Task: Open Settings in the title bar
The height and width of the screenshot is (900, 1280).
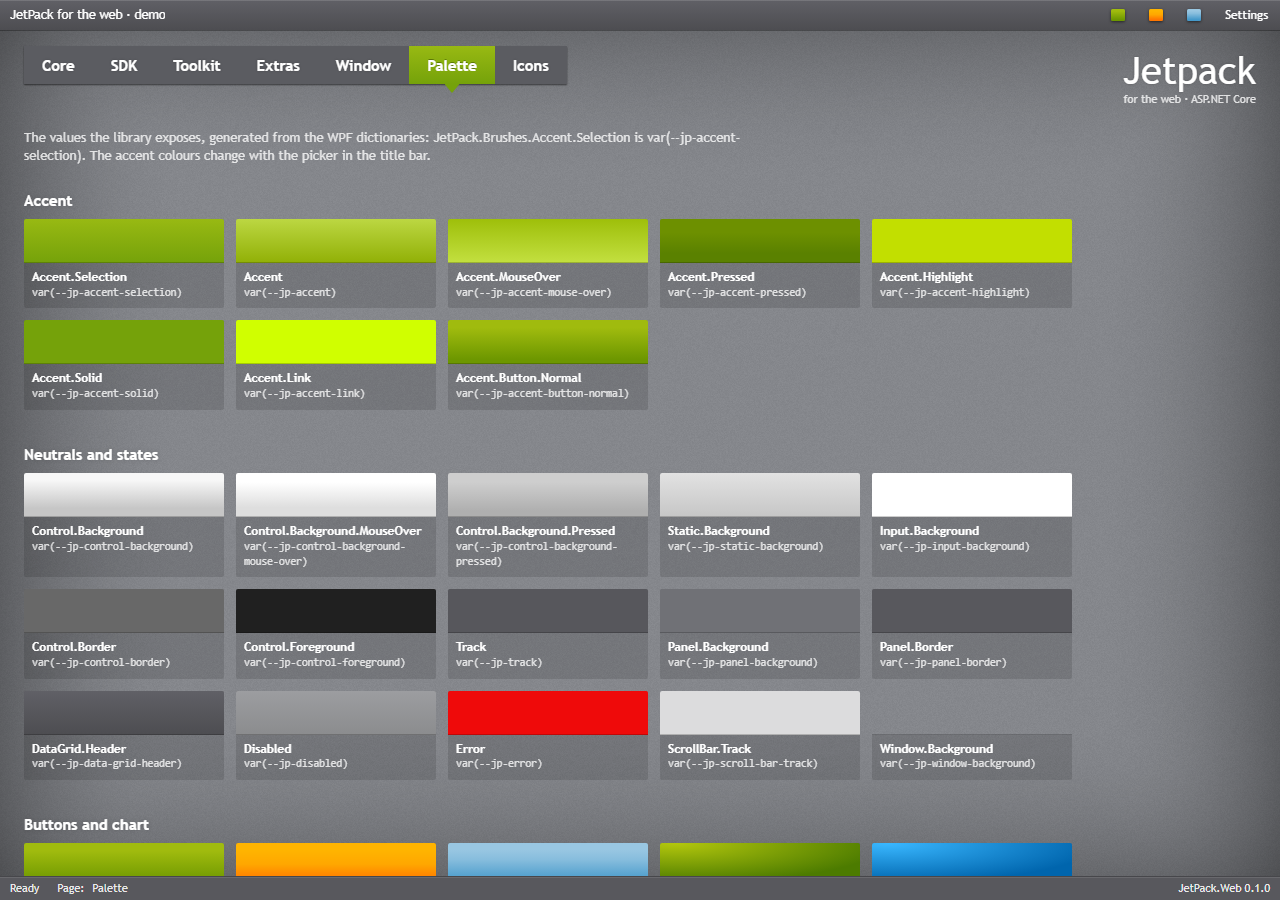Action: (x=1246, y=15)
